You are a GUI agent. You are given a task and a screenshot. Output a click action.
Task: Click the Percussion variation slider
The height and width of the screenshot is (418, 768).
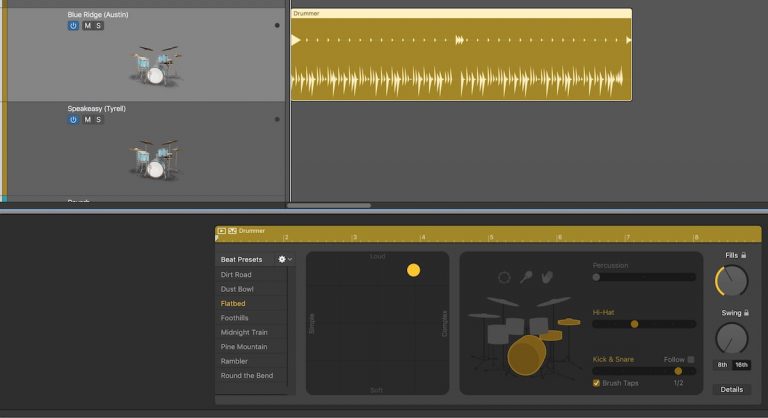(x=644, y=277)
